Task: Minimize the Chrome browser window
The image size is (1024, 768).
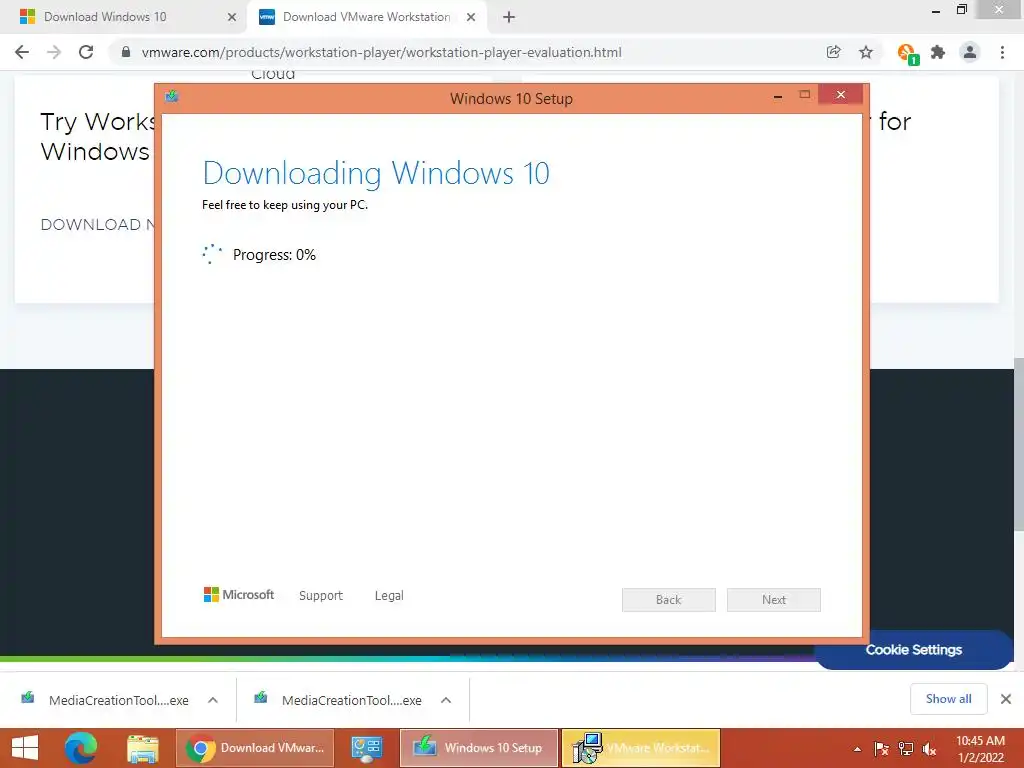Action: tap(936, 10)
